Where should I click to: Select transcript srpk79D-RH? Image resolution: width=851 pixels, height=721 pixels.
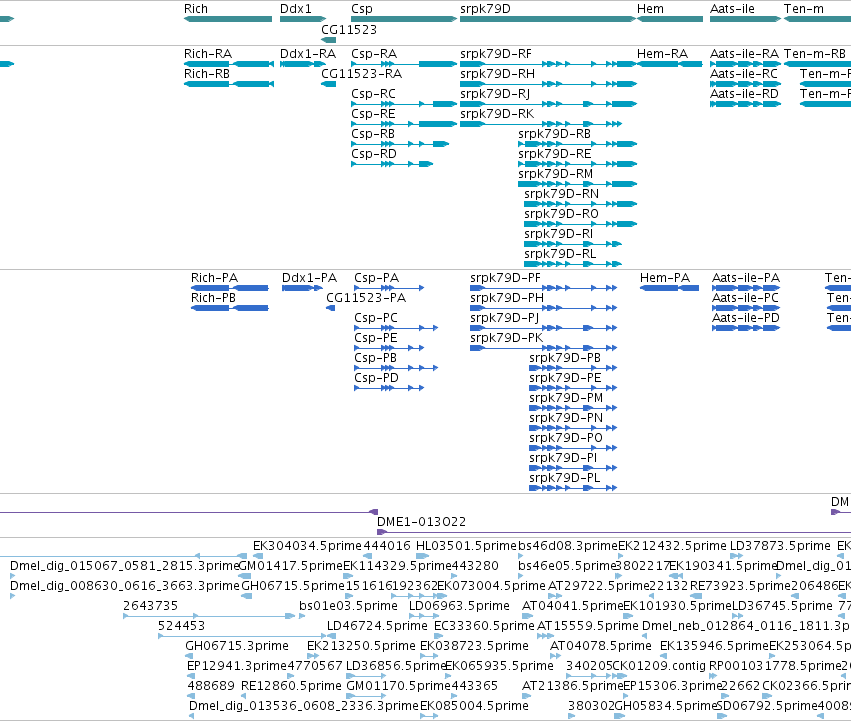[548, 84]
